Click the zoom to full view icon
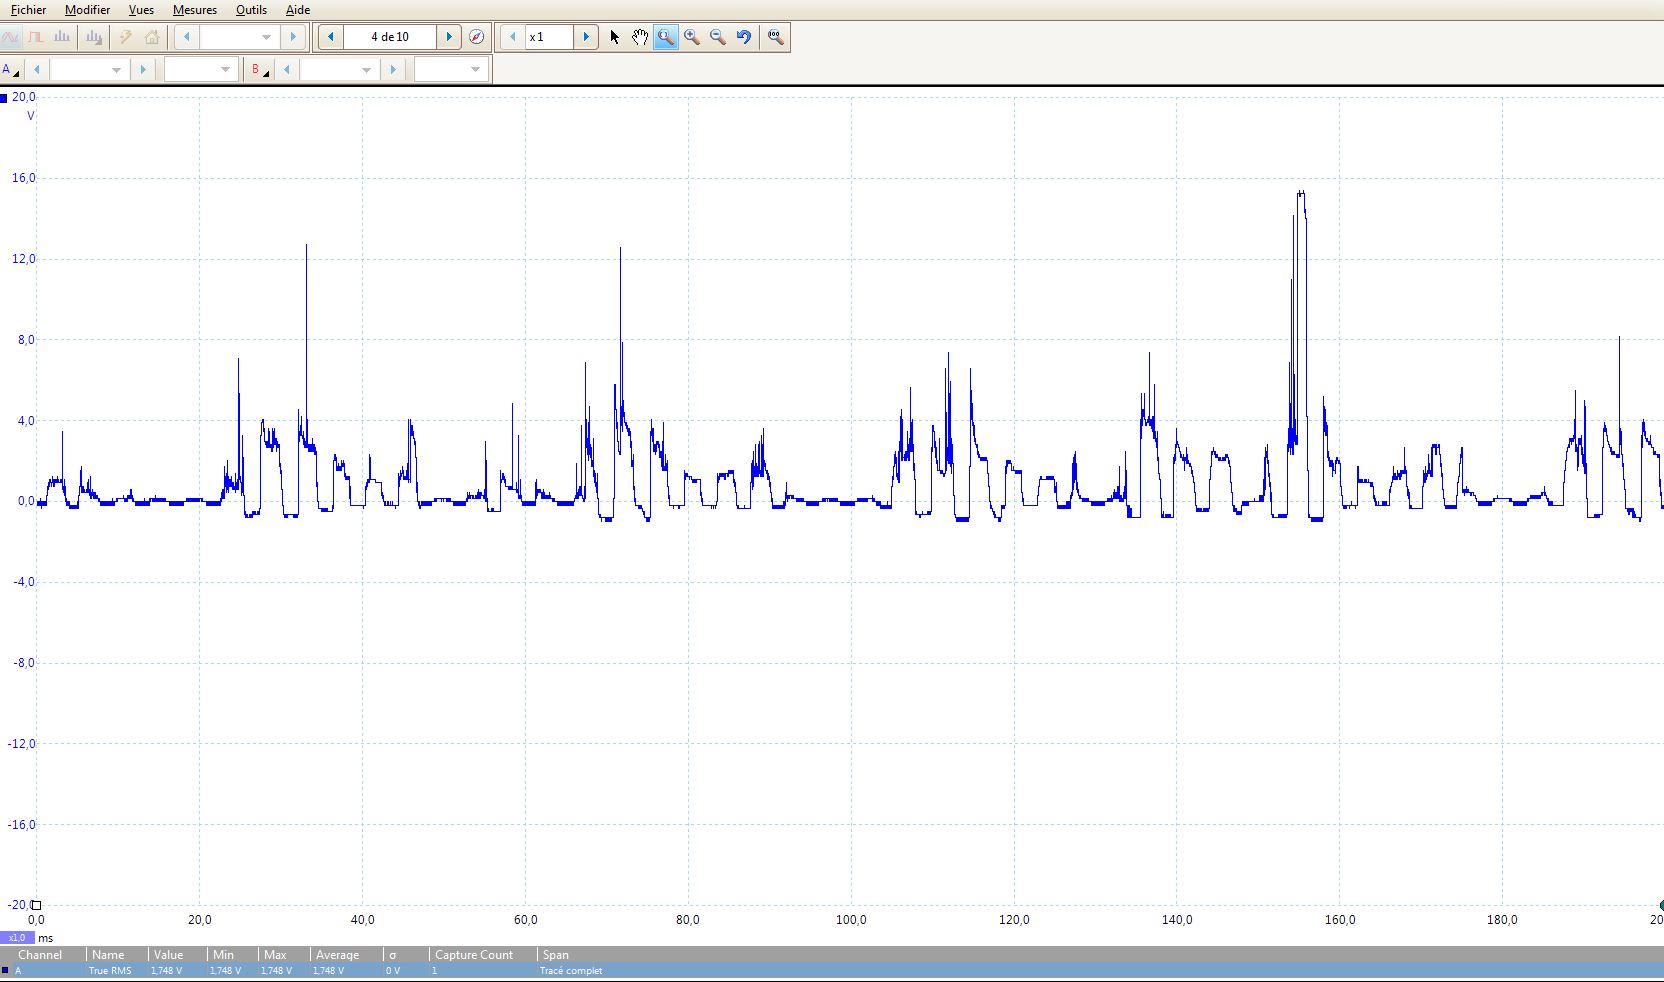 775,37
